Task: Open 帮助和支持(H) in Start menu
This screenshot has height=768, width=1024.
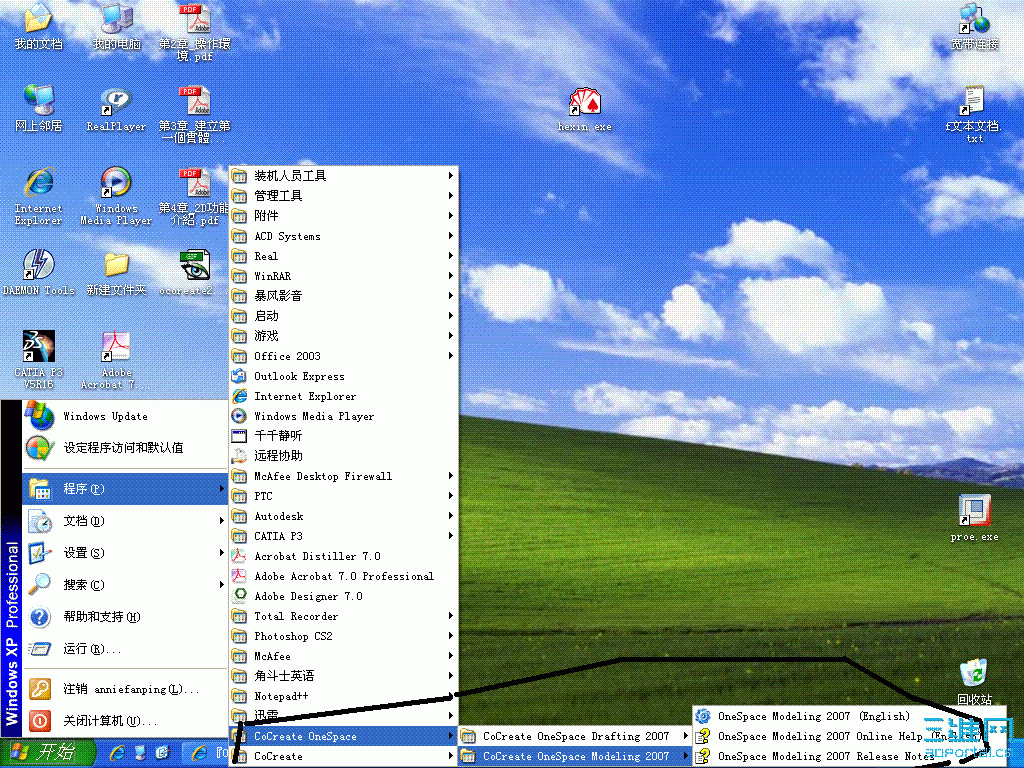Action: click(125, 616)
